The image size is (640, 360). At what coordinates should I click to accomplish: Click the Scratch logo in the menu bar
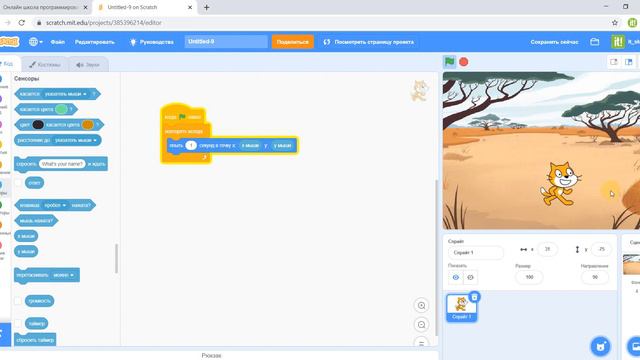tap(9, 42)
